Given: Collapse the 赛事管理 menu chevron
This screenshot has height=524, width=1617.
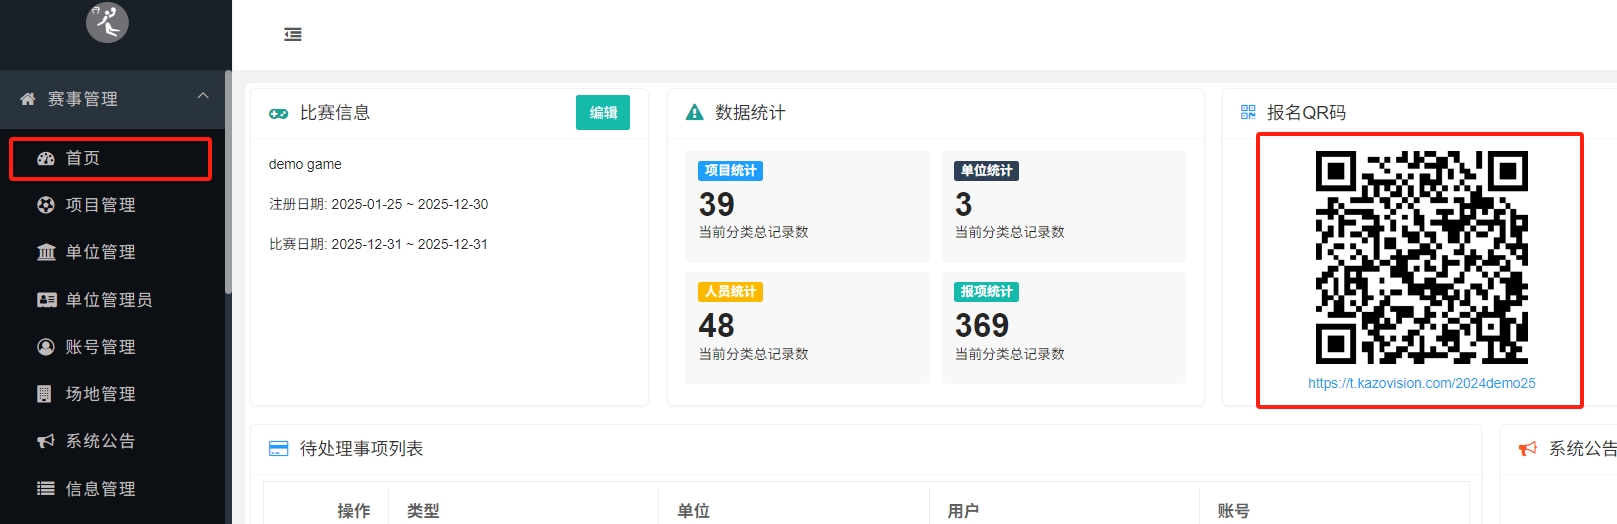Looking at the screenshot, I should click(x=203, y=96).
